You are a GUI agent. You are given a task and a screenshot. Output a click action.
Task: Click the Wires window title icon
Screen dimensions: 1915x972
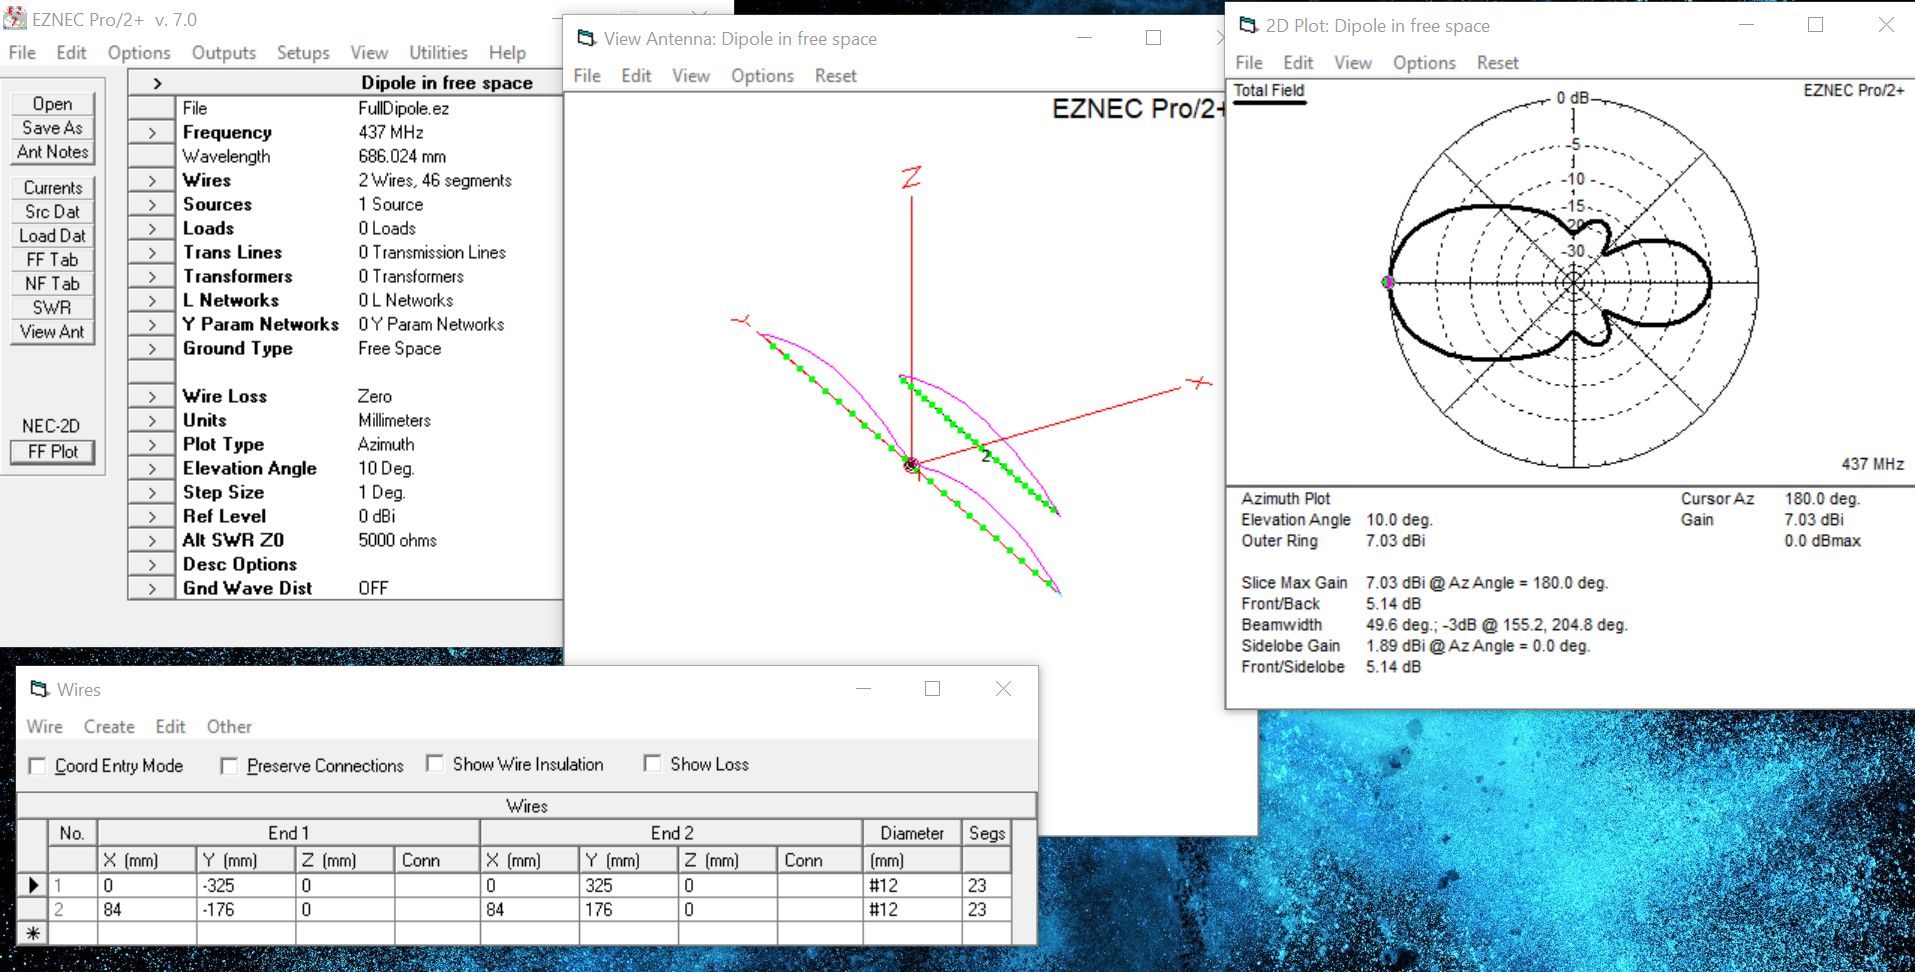40,689
